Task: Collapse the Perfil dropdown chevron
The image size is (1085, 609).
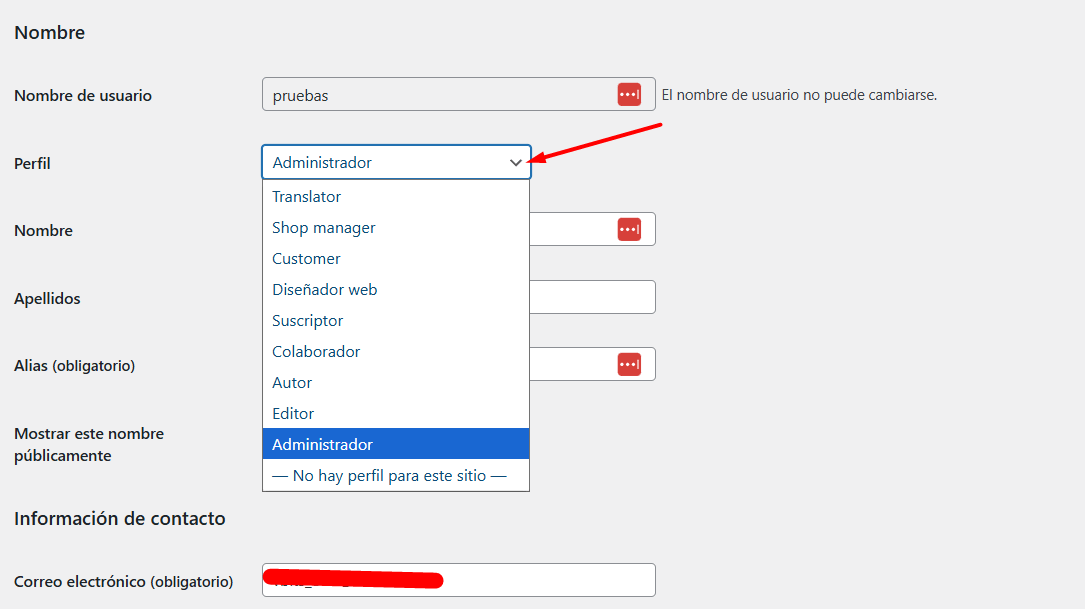Action: point(516,163)
